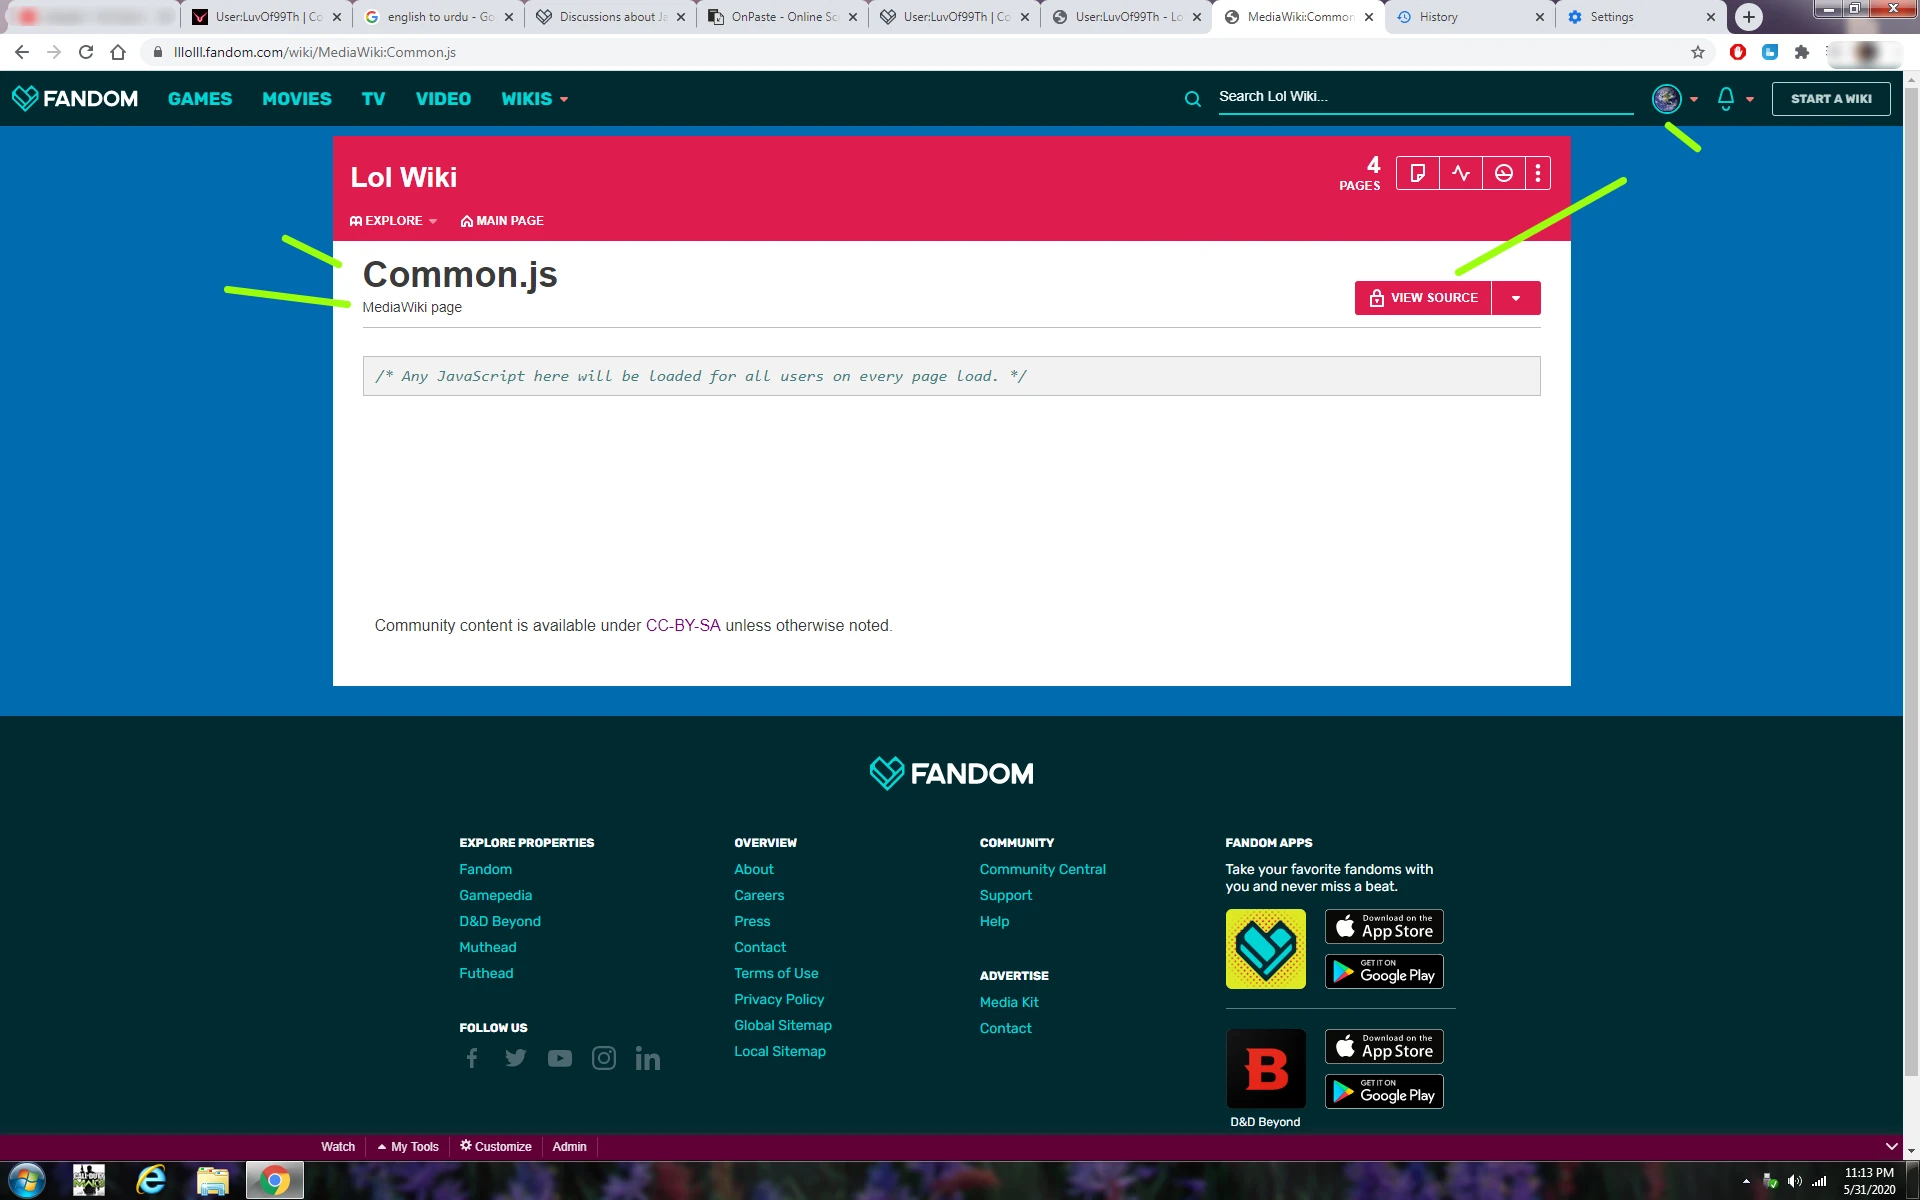This screenshot has height=1200, width=1920.
Task: Open Chrome from the Windows taskbar
Action: [274, 1181]
